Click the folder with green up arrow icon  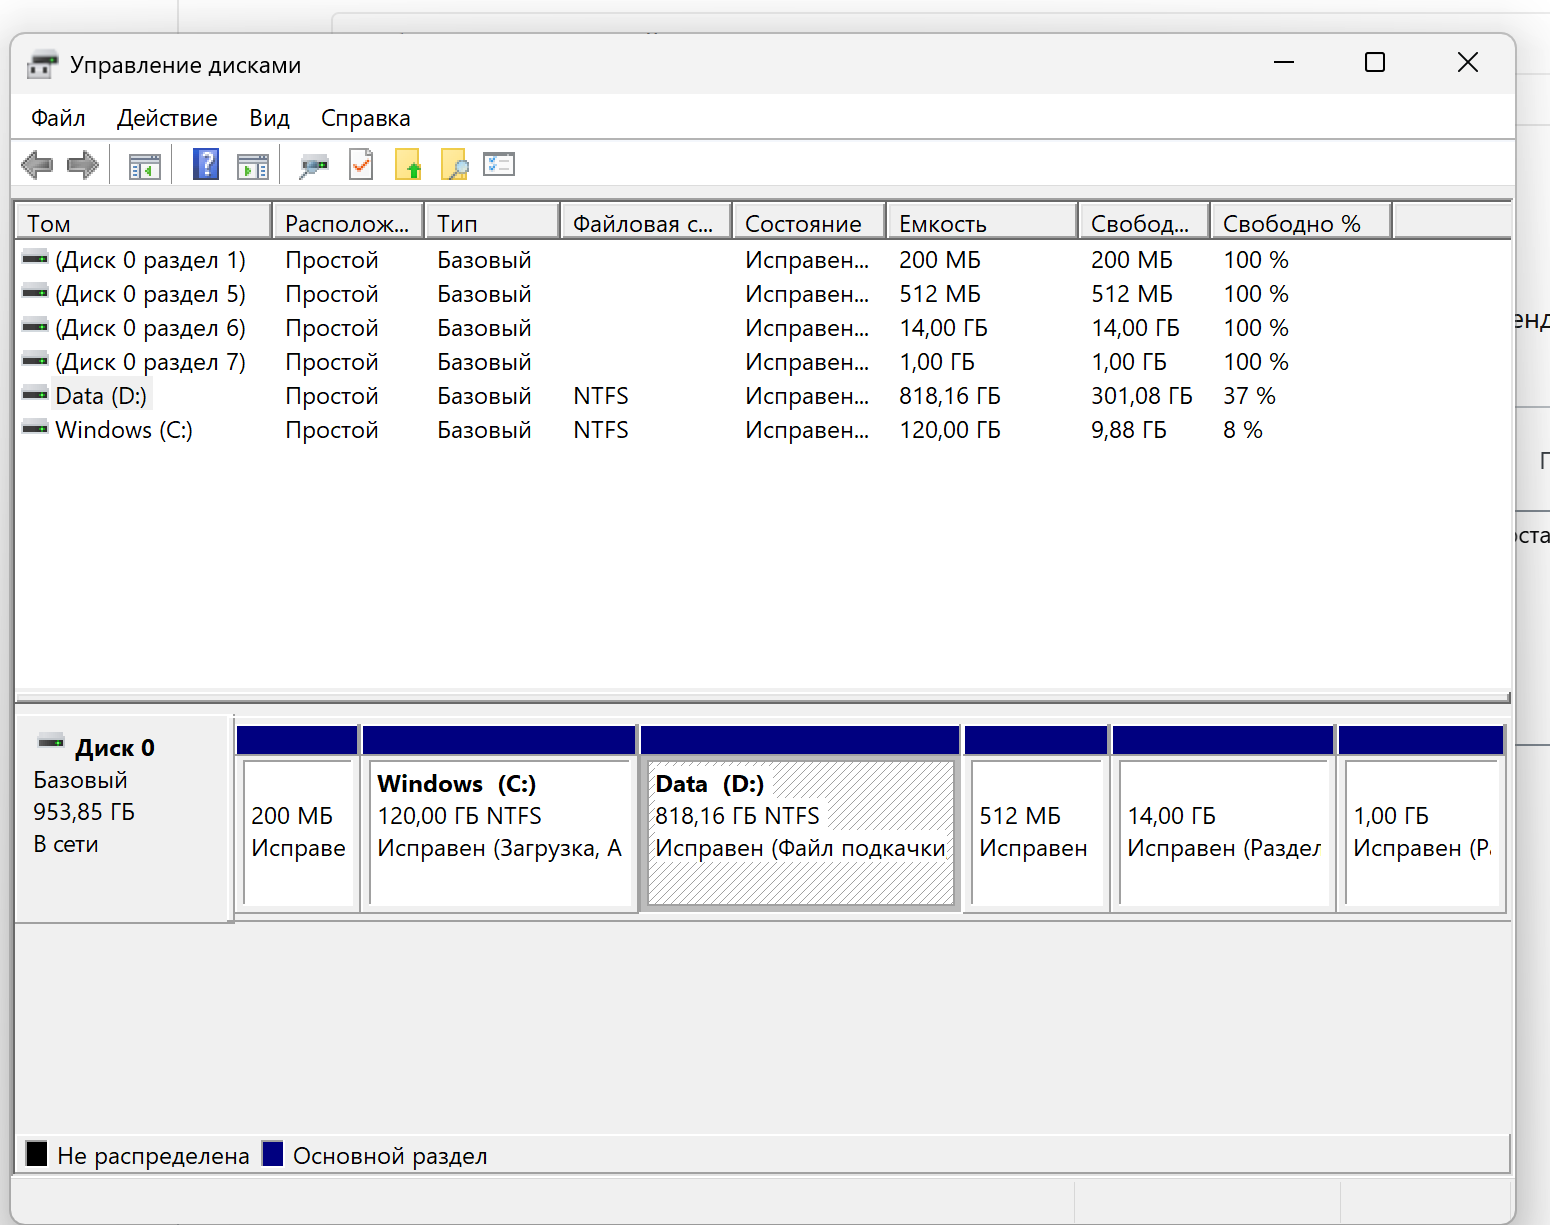point(408,165)
